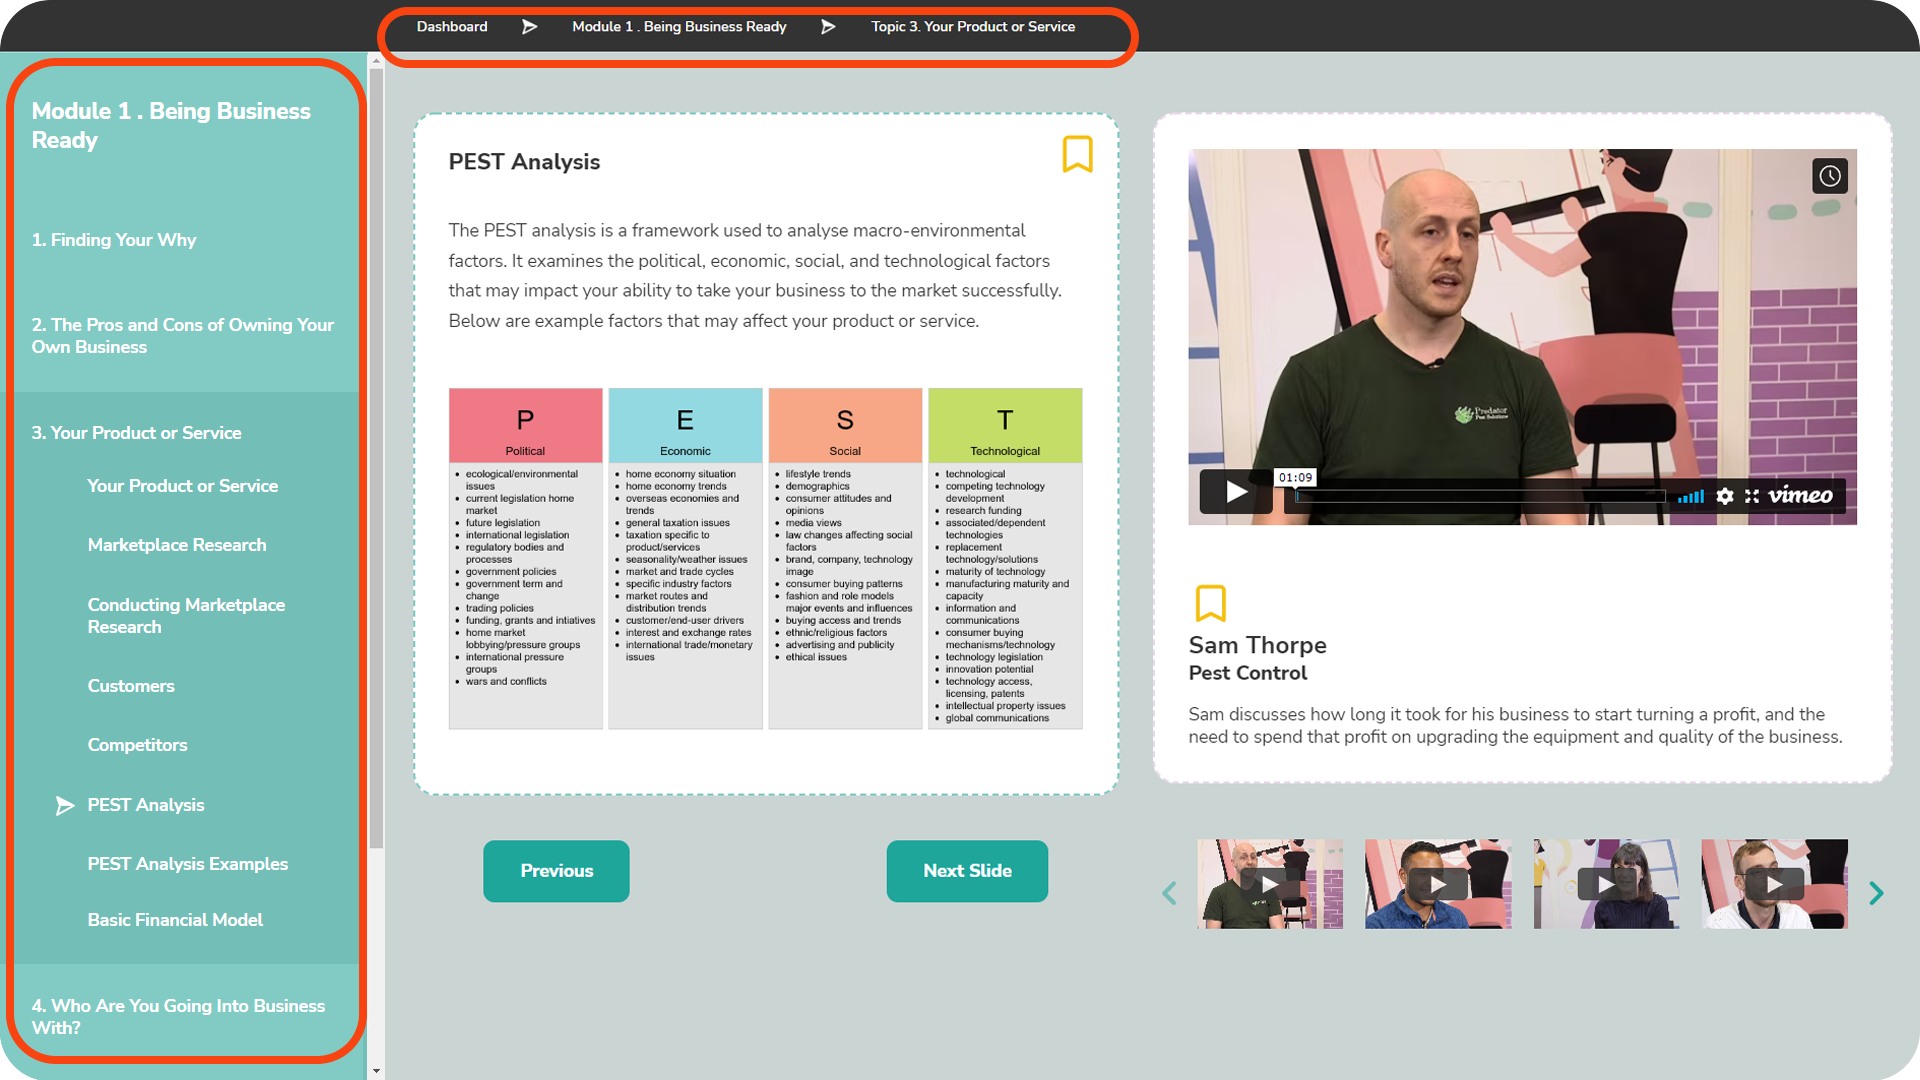Go to Dashboard in breadcrumb
The image size is (1920, 1080).
tap(452, 27)
